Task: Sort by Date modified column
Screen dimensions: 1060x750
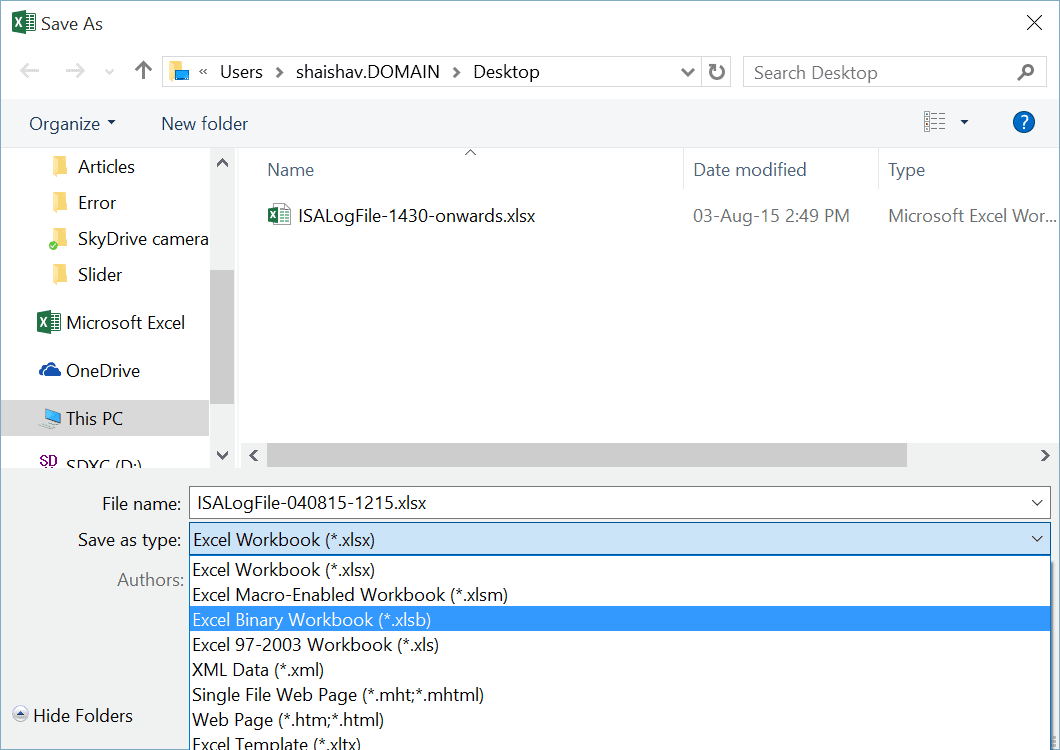Action: tap(750, 170)
